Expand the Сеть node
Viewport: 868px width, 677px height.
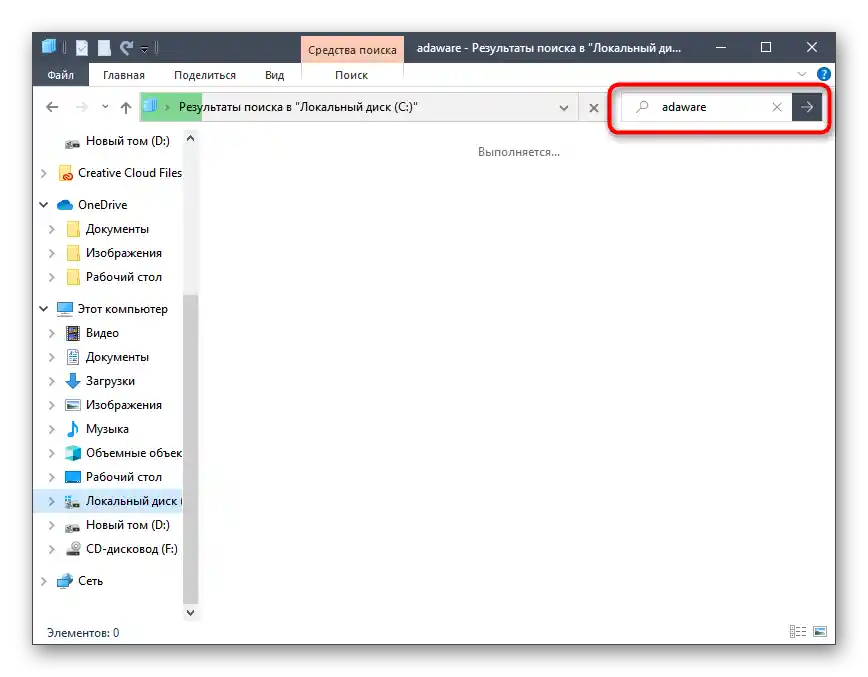pos(44,581)
